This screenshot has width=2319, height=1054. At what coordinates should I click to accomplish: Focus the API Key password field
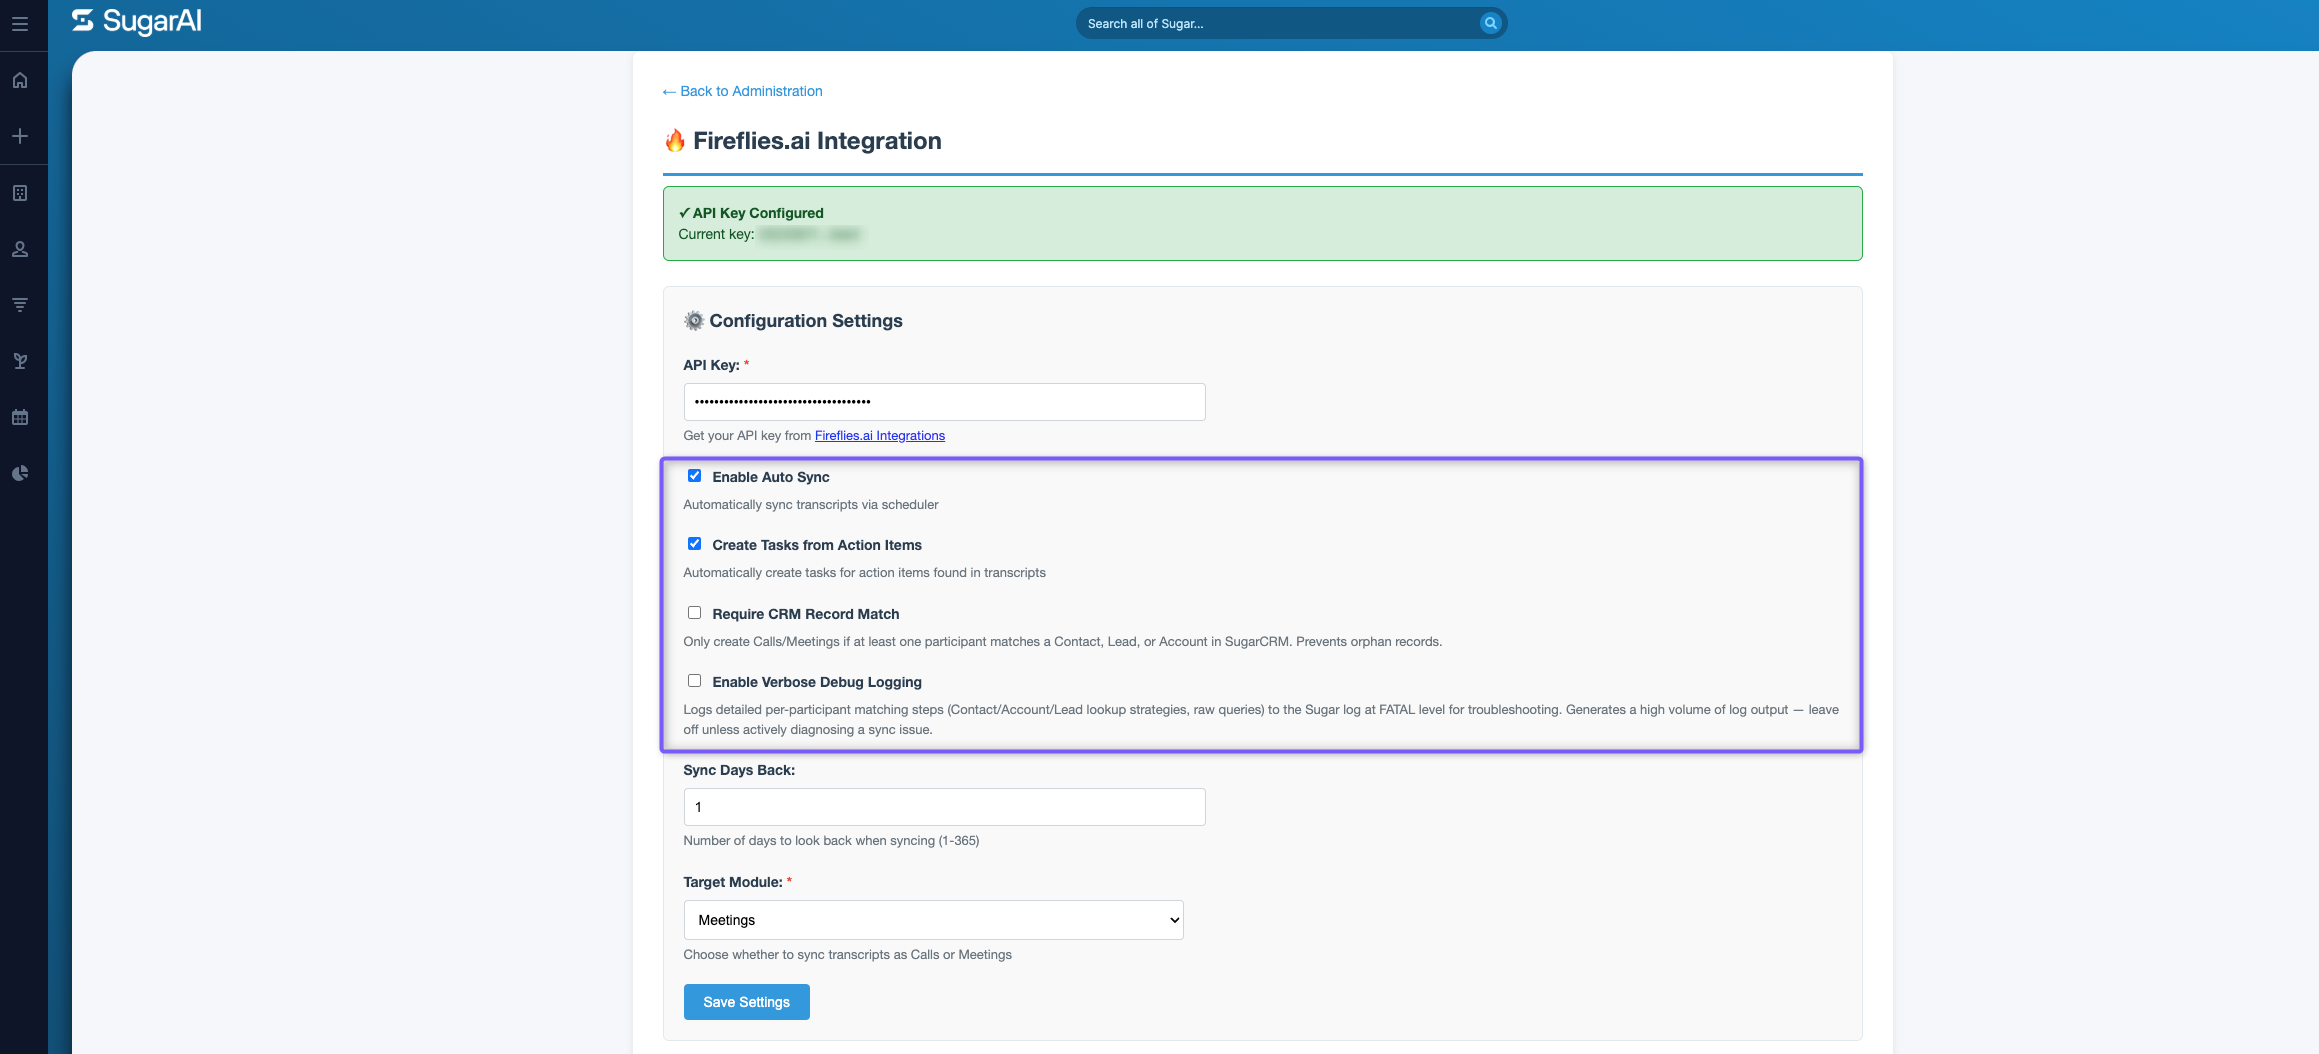[x=944, y=402]
